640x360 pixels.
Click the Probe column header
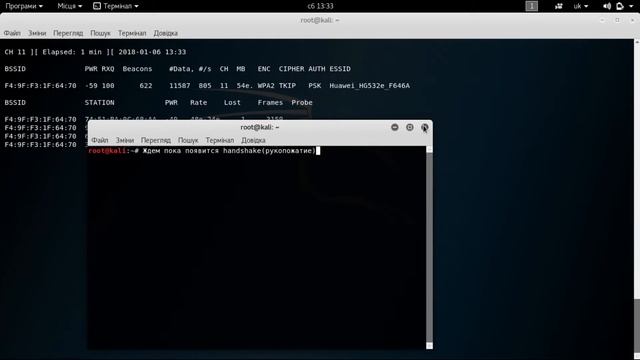tap(302, 102)
